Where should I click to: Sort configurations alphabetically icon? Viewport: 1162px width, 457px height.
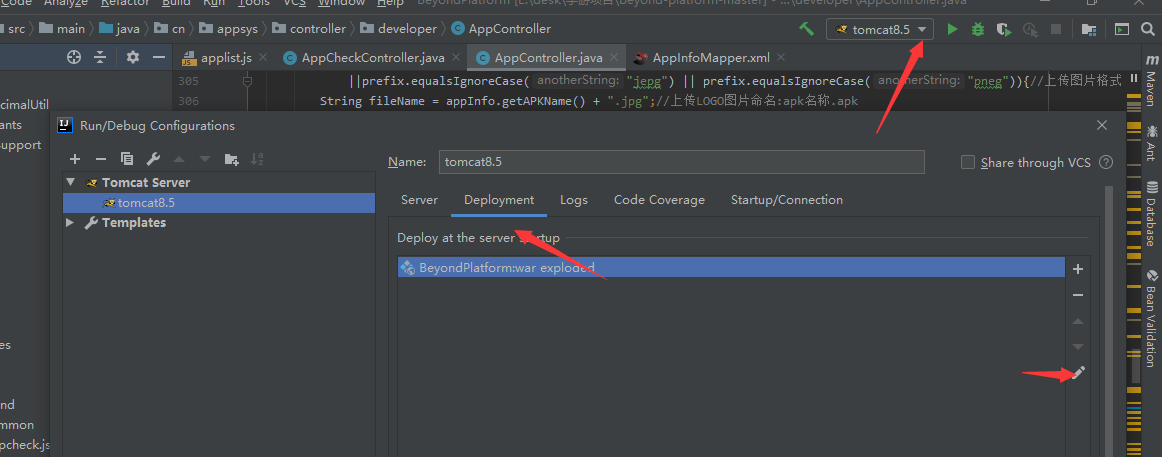click(x=257, y=159)
